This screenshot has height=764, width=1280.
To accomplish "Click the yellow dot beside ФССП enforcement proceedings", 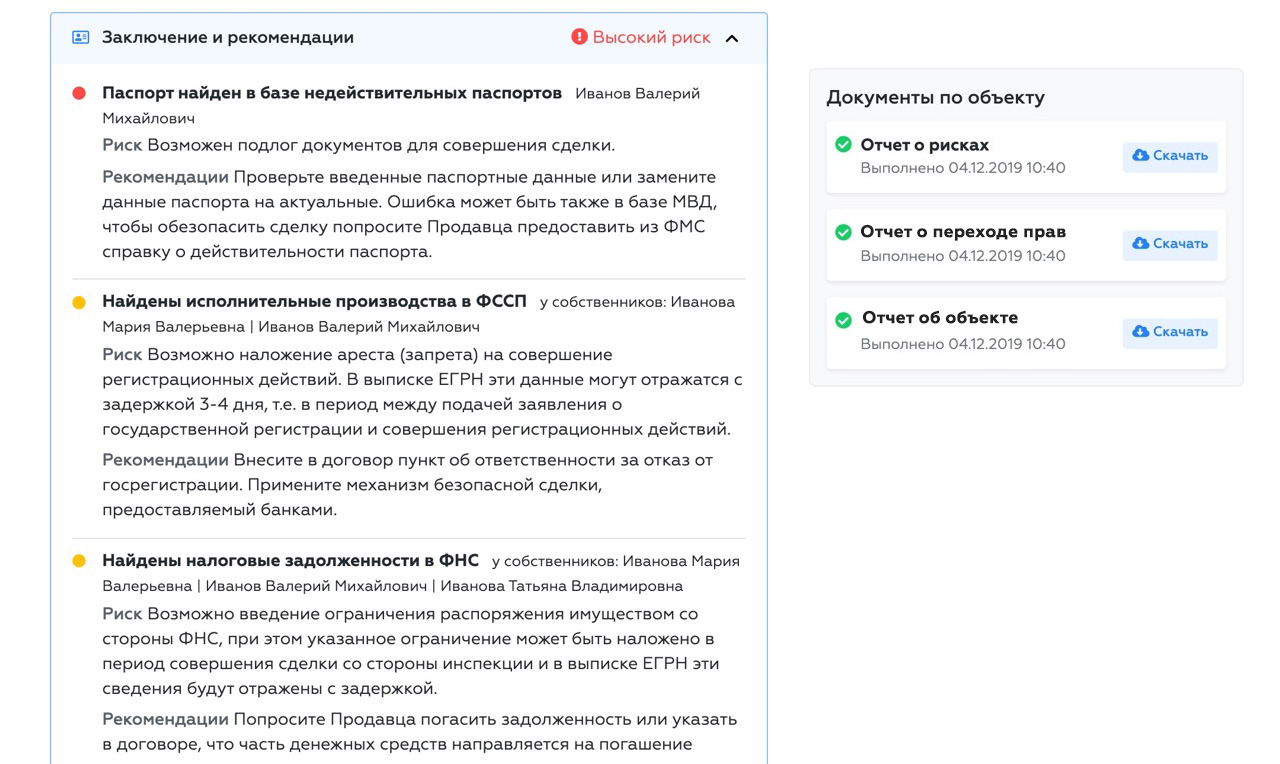I will point(79,302).
